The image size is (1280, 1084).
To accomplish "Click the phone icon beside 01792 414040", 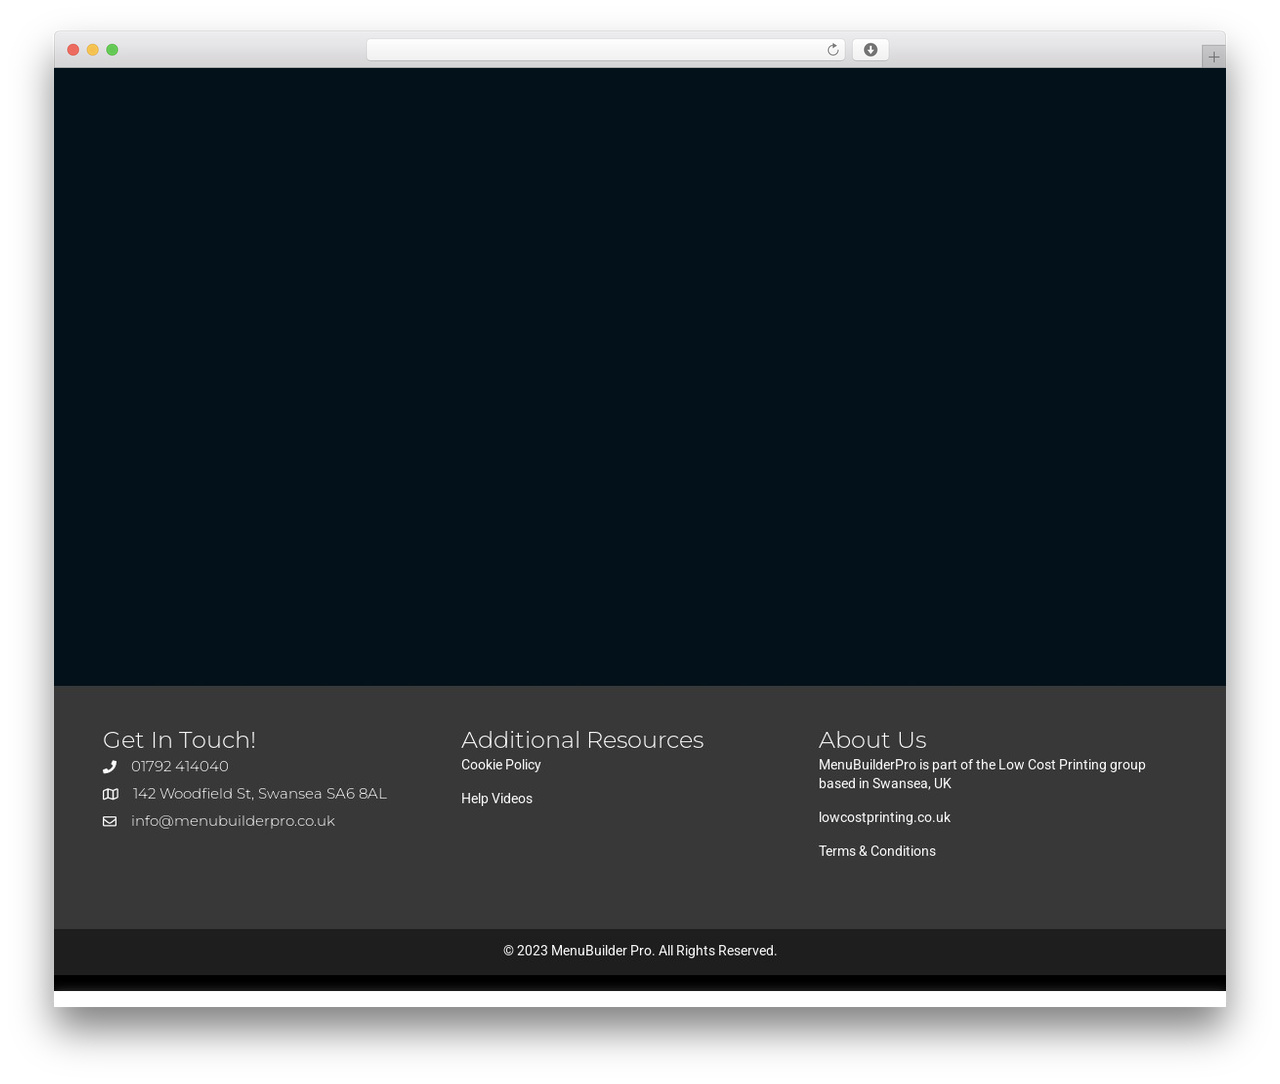I will pyautogui.click(x=110, y=767).
